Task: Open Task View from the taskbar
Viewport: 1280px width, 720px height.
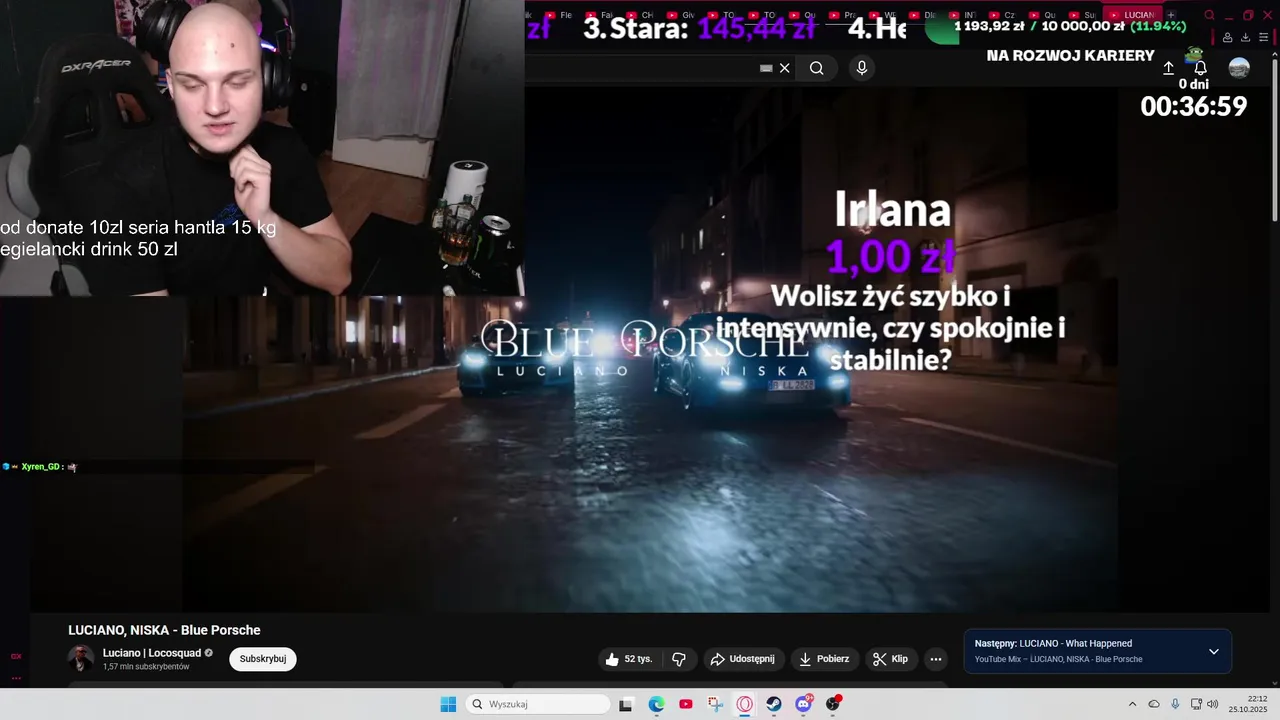Action: [x=626, y=704]
